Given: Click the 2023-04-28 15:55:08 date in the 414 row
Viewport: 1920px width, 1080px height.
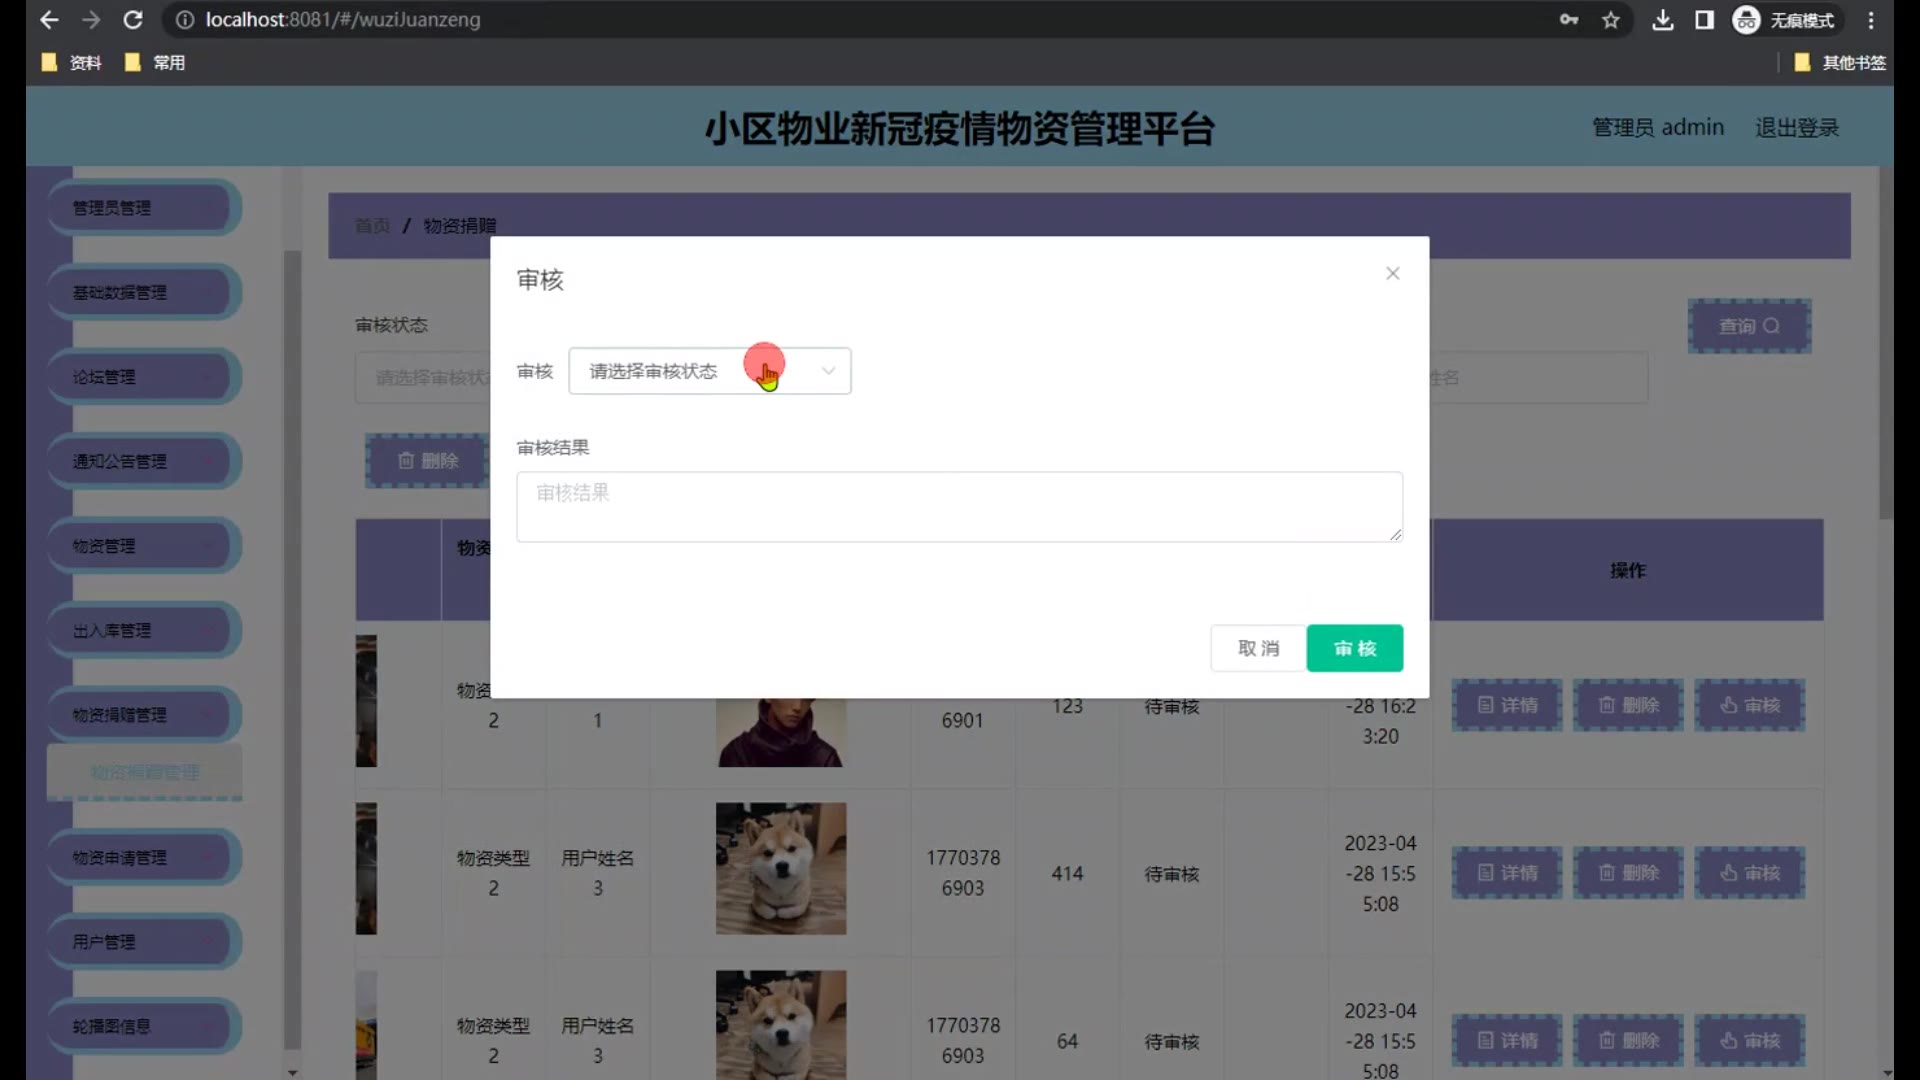Looking at the screenshot, I should (x=1380, y=873).
